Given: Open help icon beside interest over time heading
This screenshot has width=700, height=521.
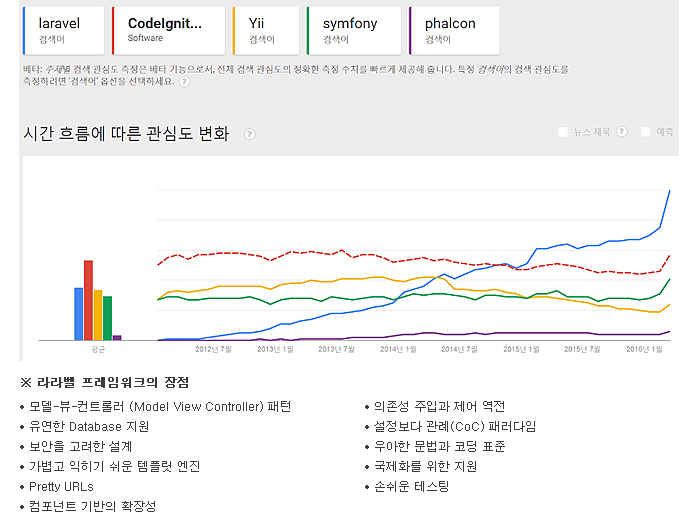Looking at the screenshot, I should (250, 134).
